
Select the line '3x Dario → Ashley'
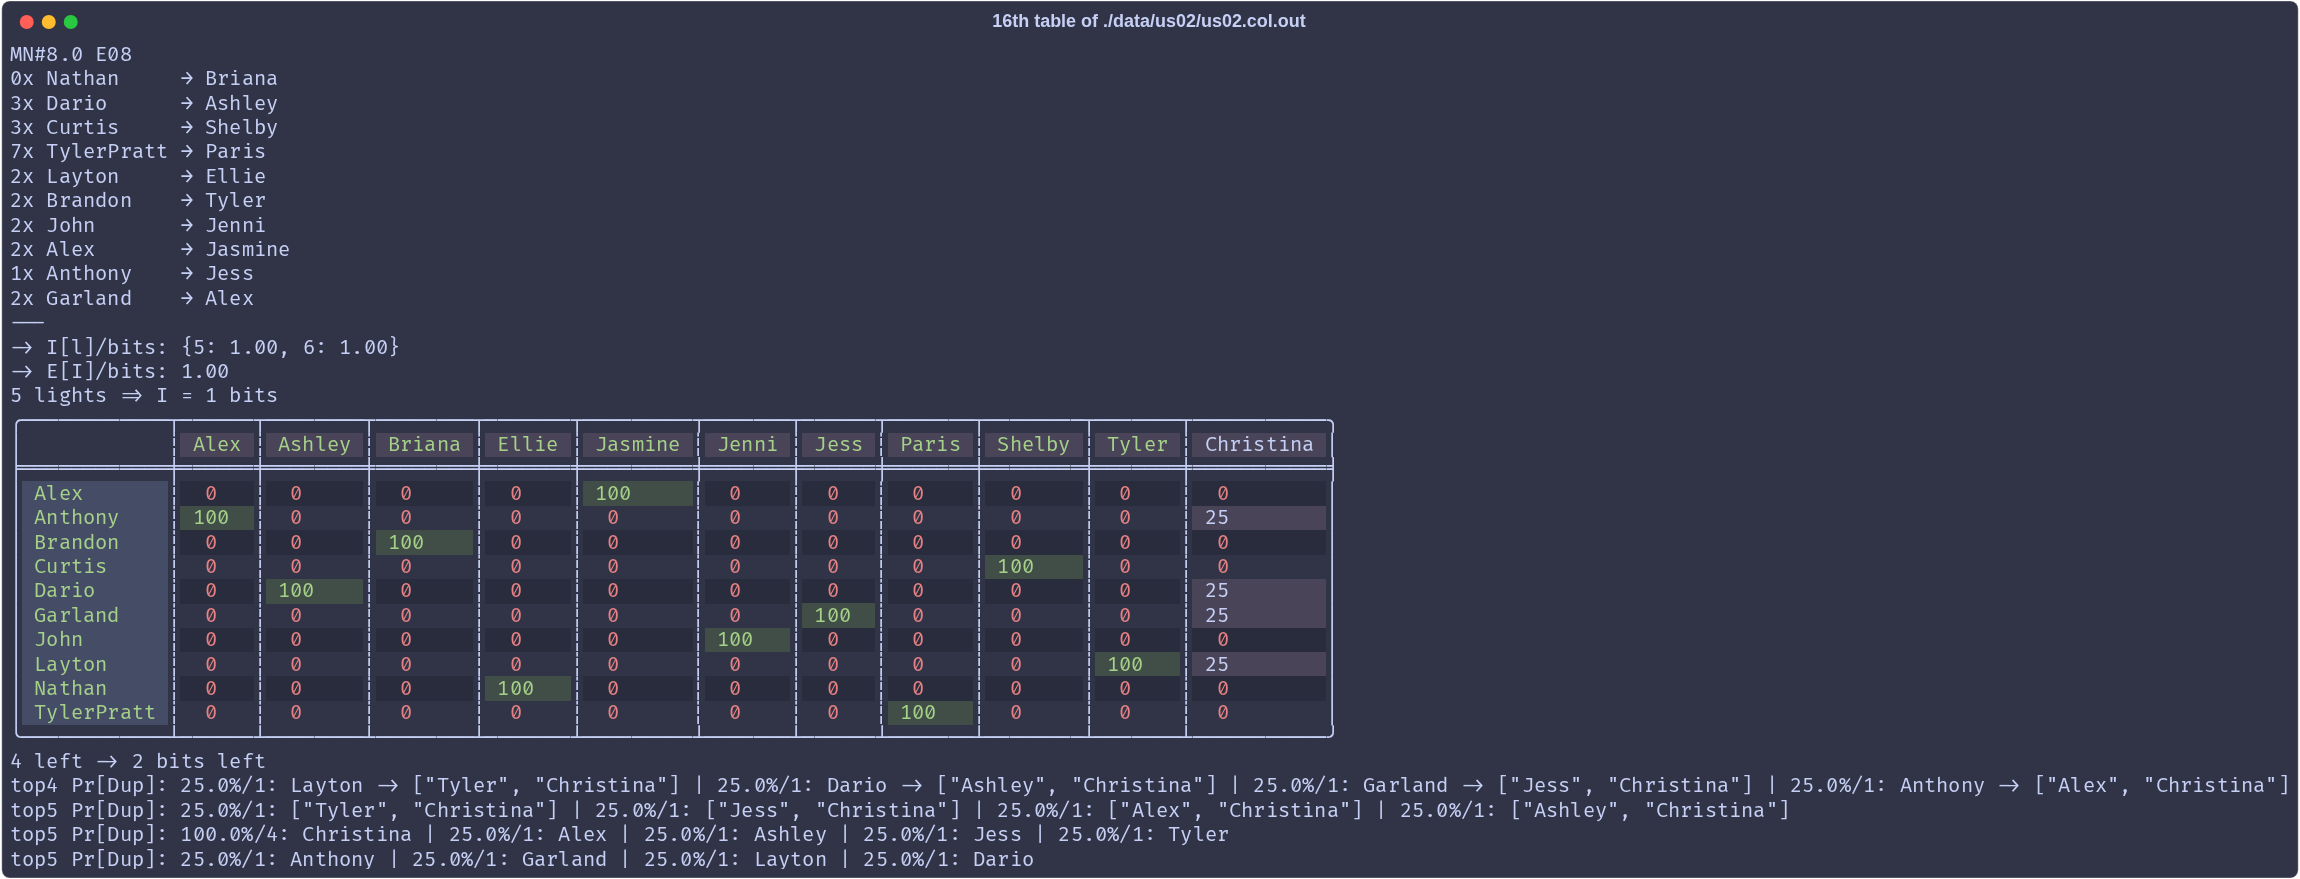point(144,103)
